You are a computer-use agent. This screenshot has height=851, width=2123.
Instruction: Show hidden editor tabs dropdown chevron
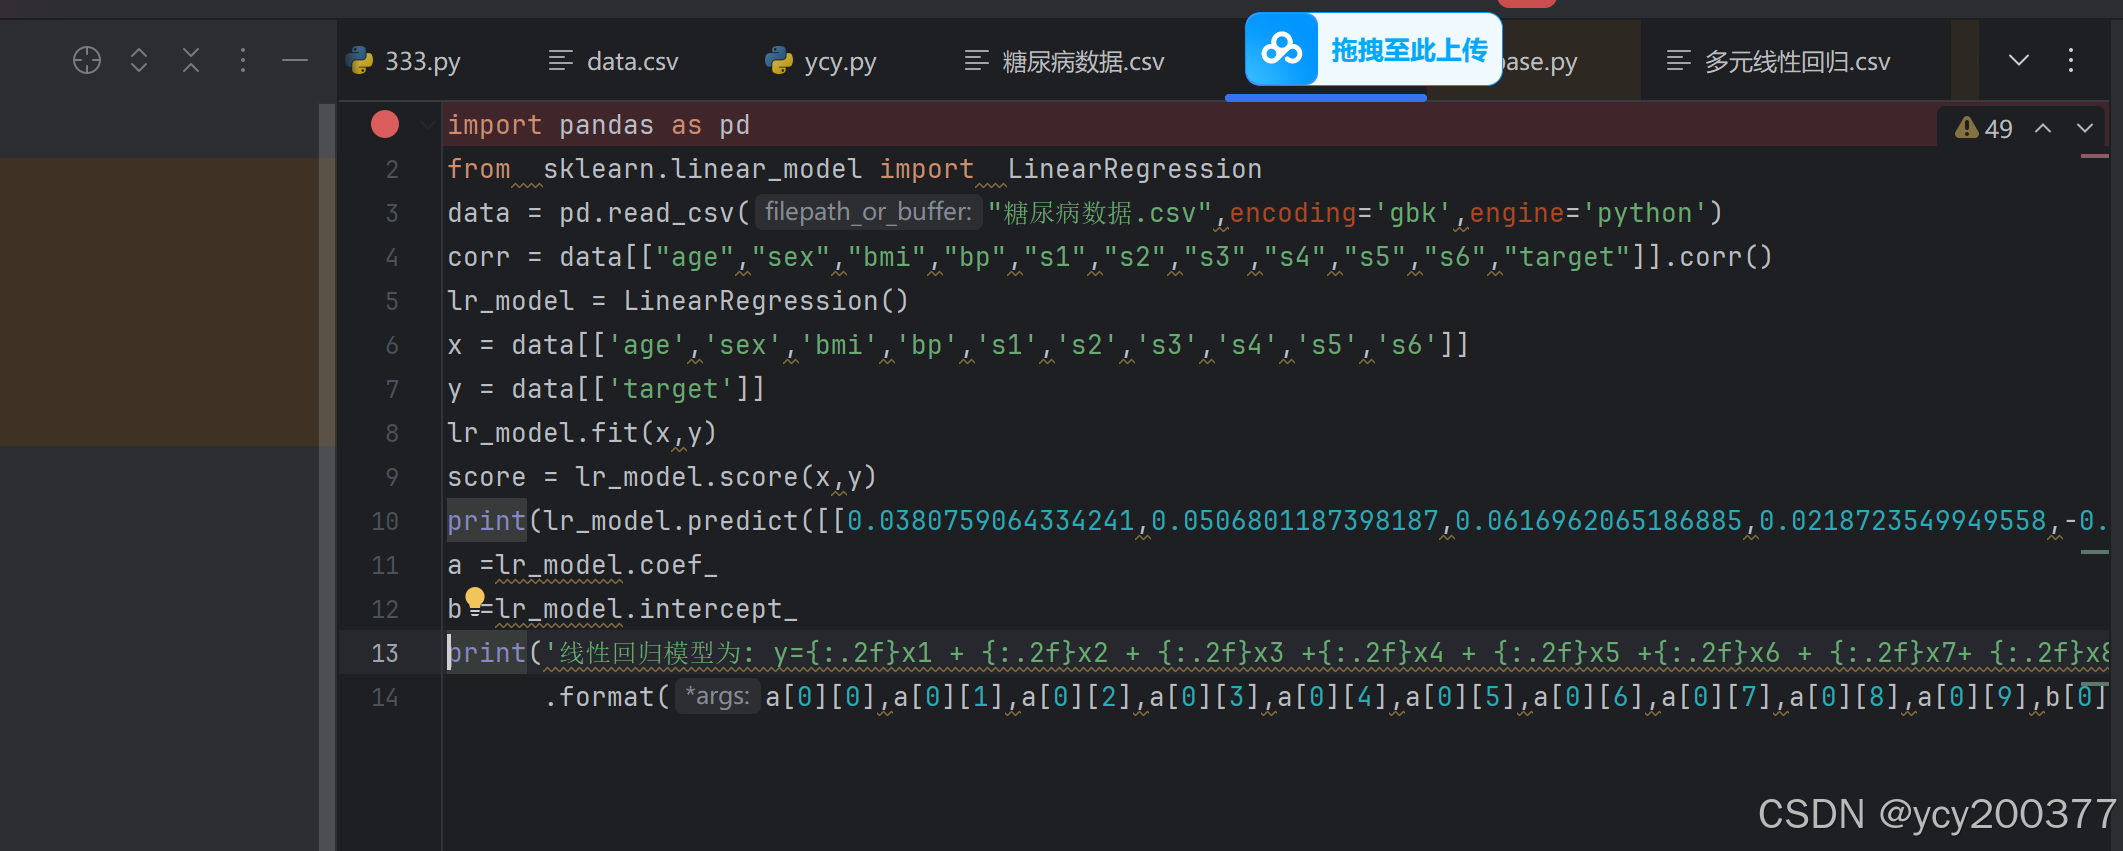(x=2019, y=60)
